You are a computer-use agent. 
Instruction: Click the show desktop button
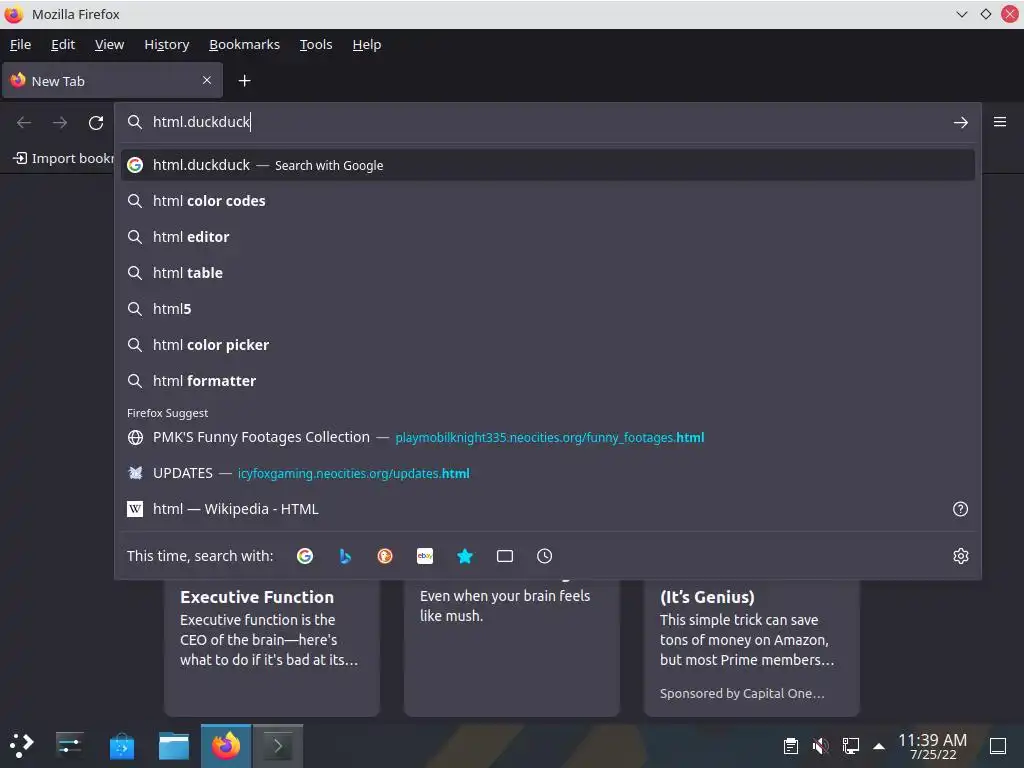click(998, 745)
